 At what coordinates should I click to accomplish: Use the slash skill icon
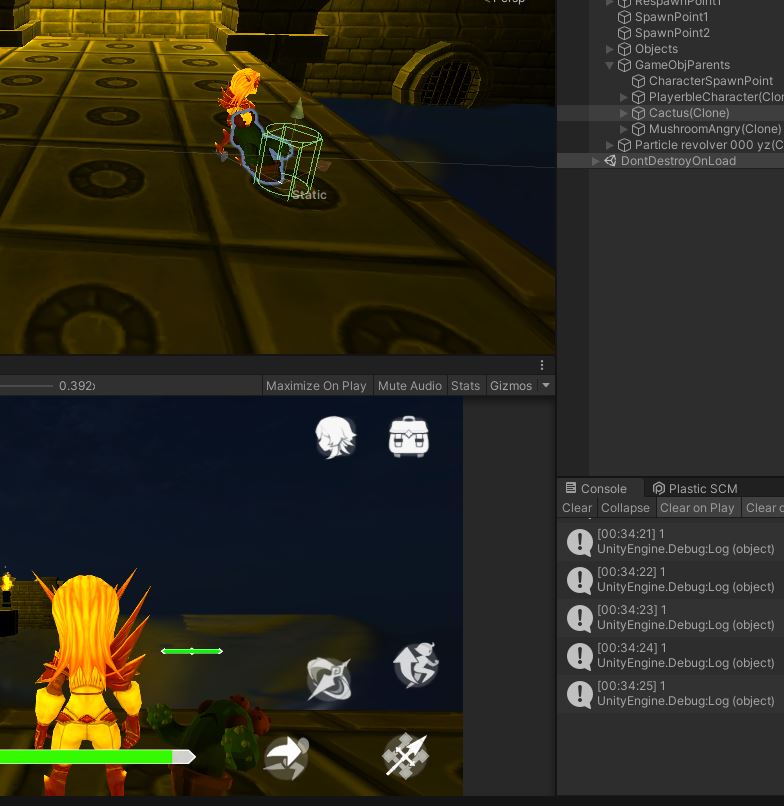coord(329,679)
